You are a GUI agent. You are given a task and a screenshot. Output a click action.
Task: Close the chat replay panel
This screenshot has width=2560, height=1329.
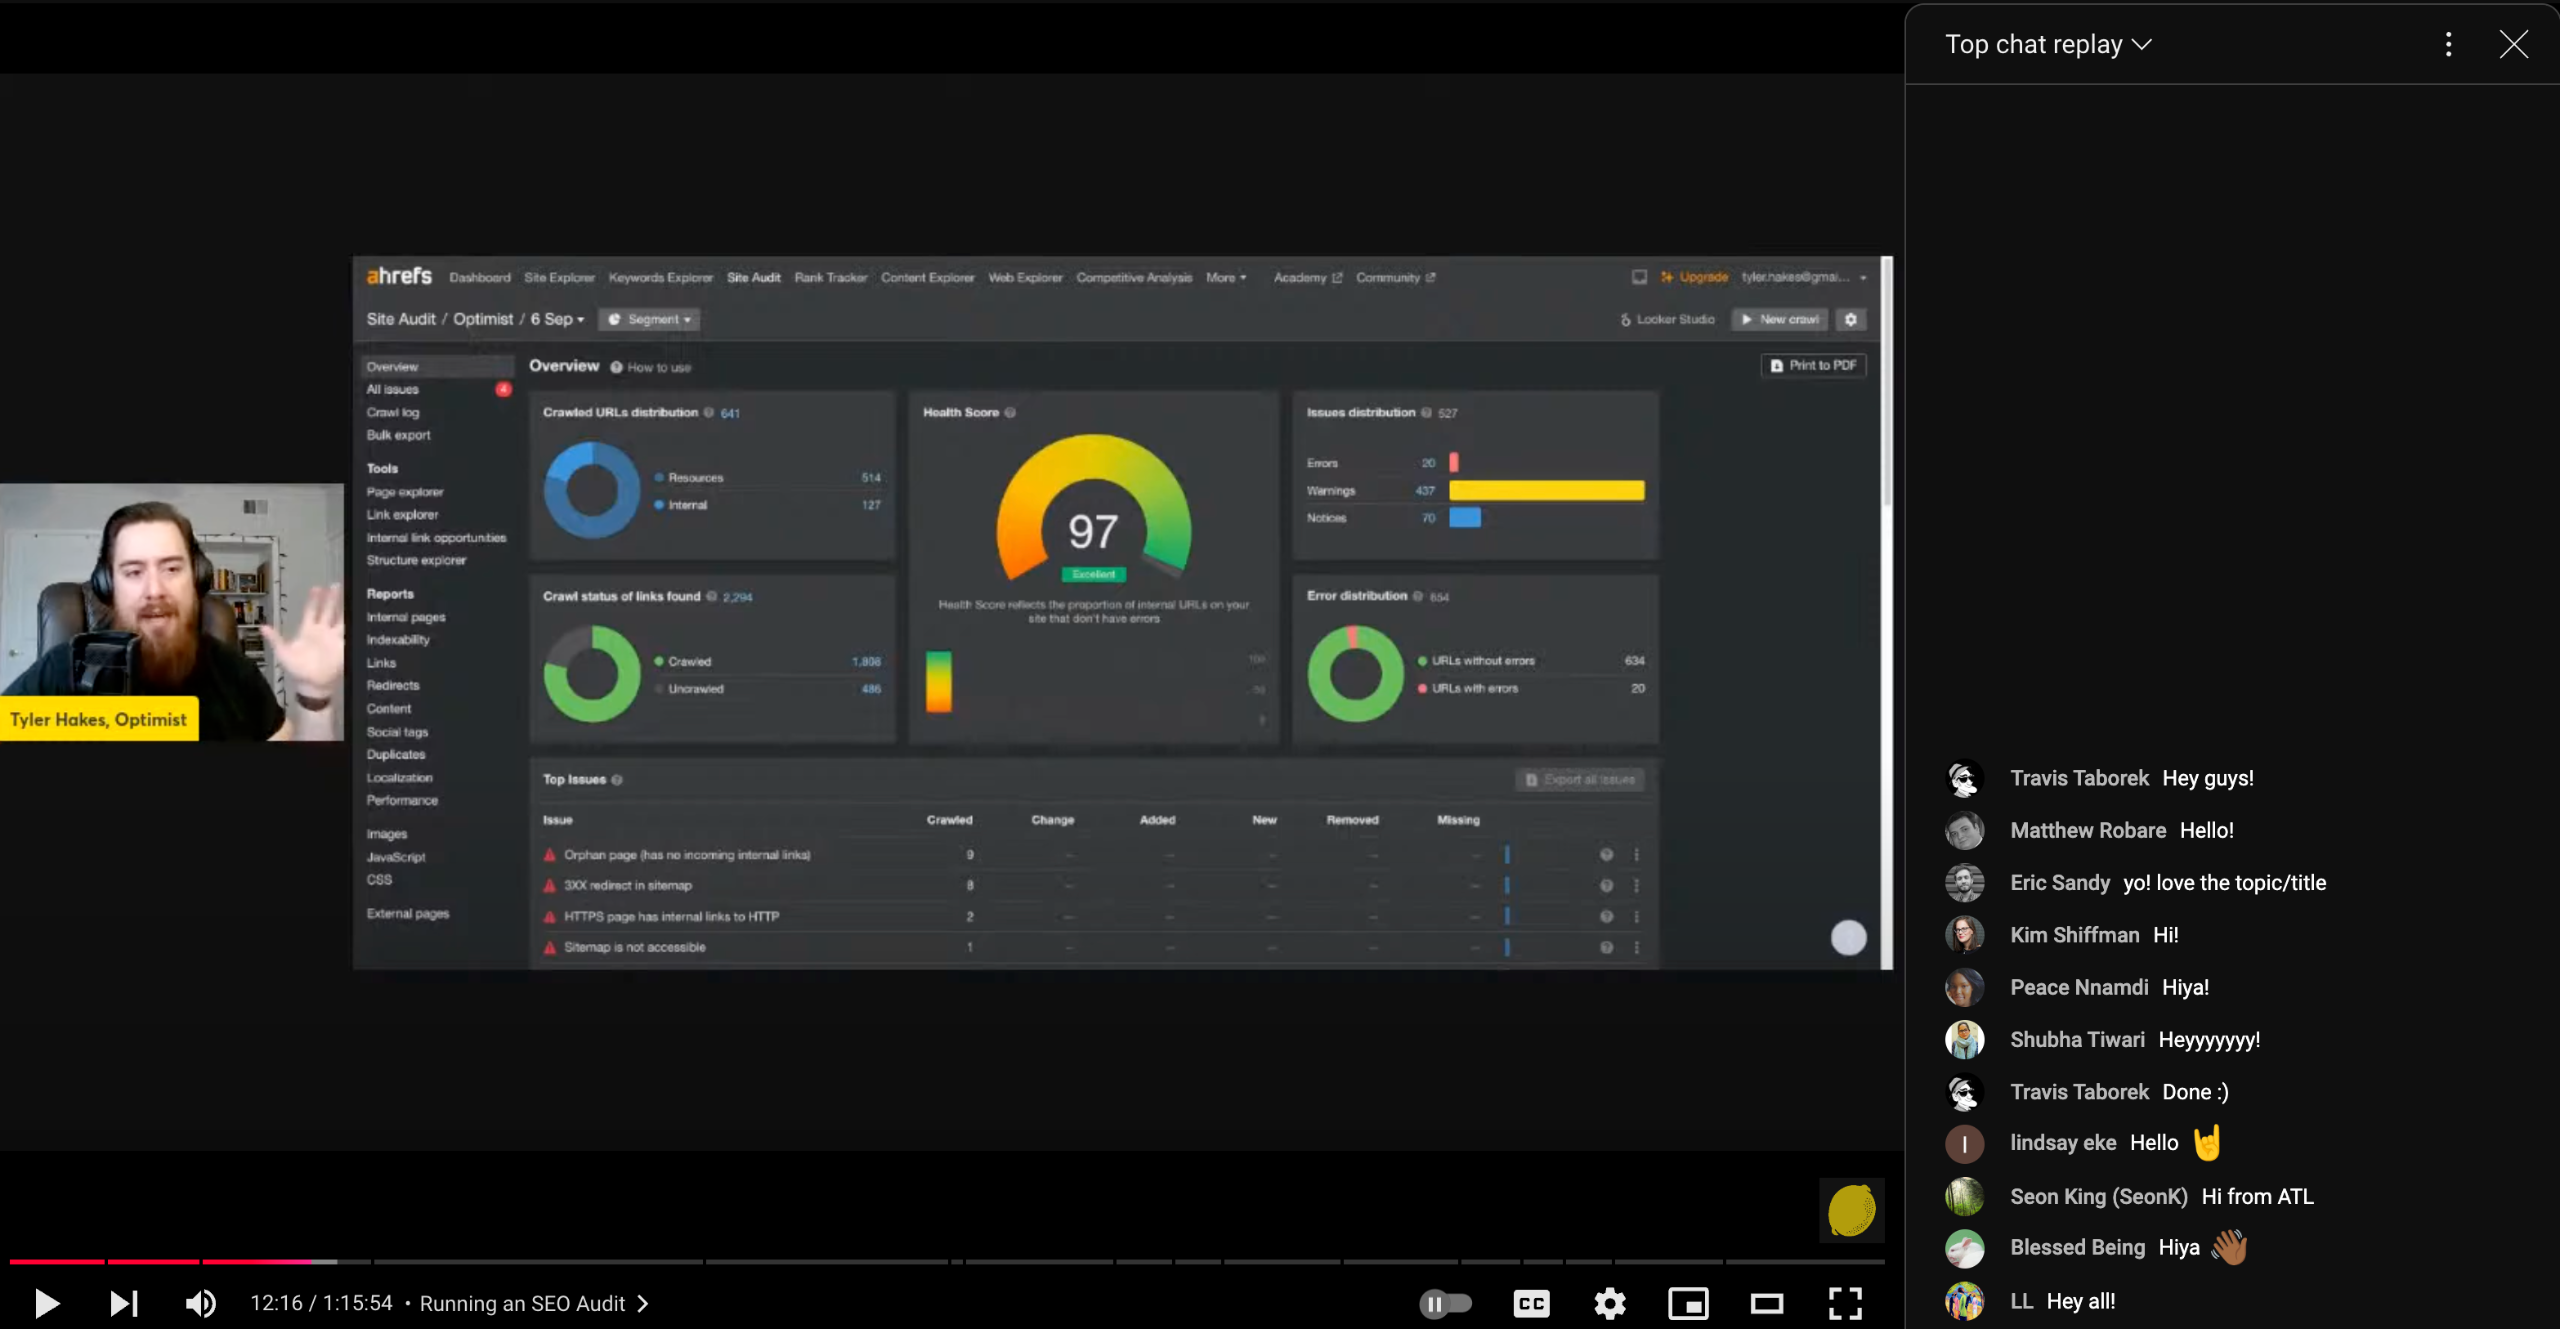2513,44
